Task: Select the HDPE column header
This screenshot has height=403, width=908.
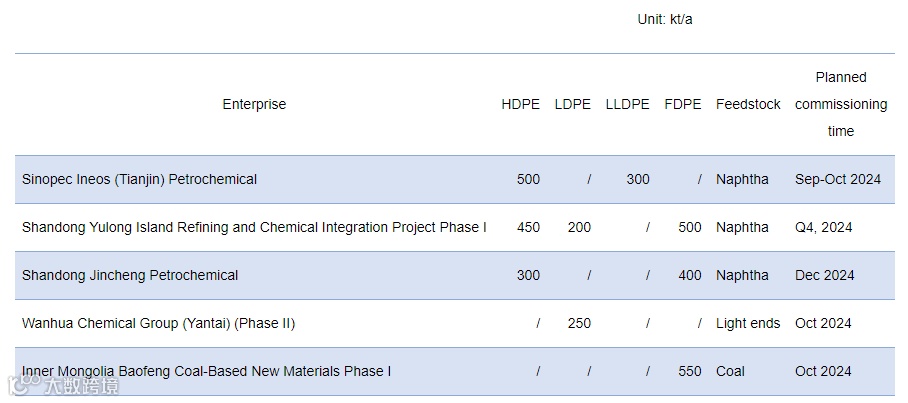Action: [x=520, y=104]
